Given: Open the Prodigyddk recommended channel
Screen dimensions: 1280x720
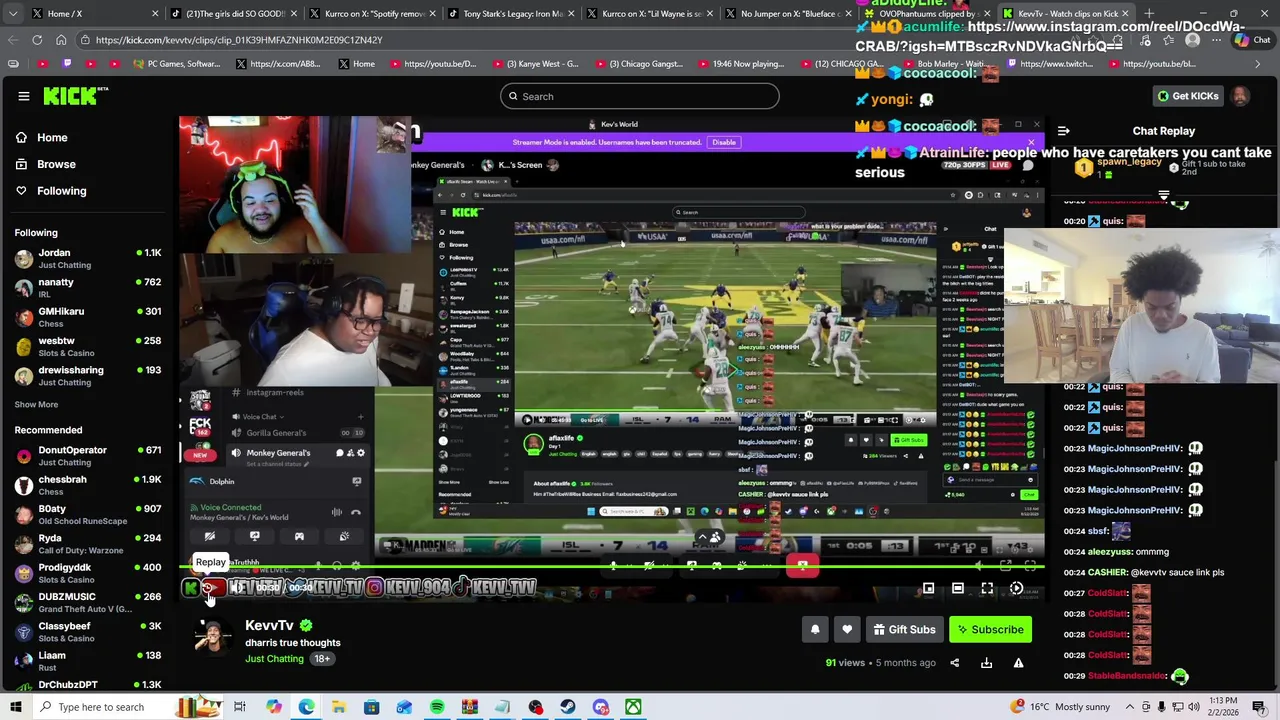Looking at the screenshot, I should pos(88,573).
